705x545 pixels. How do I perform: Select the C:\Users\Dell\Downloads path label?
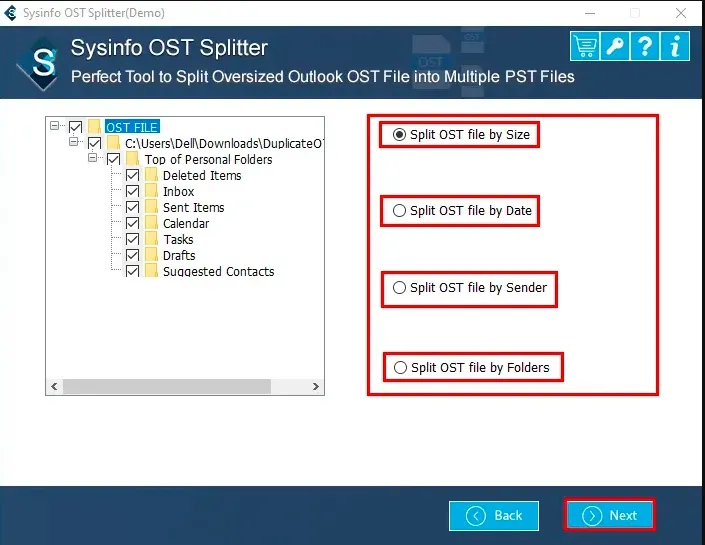[x=224, y=143]
